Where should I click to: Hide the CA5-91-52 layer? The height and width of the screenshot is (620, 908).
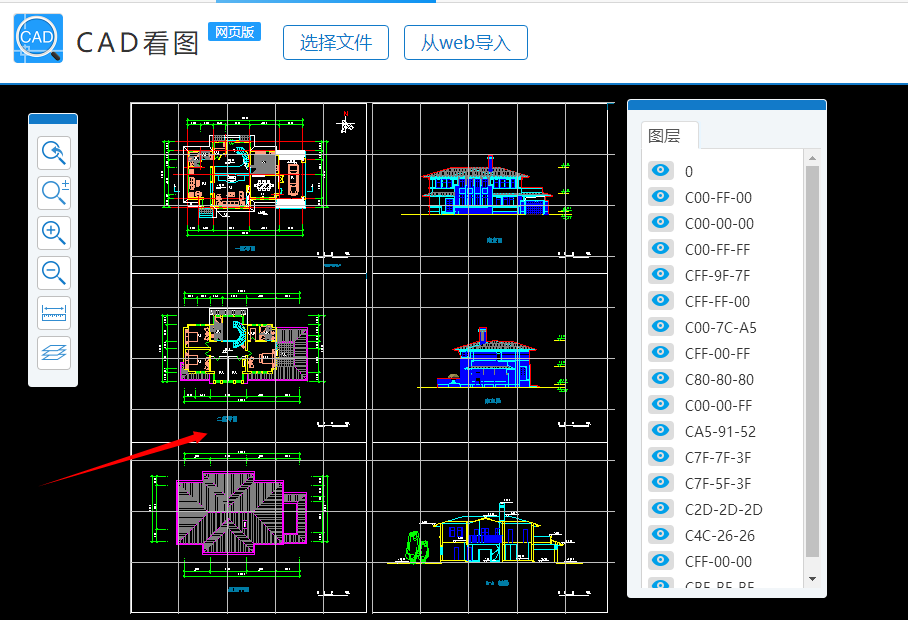pos(660,431)
